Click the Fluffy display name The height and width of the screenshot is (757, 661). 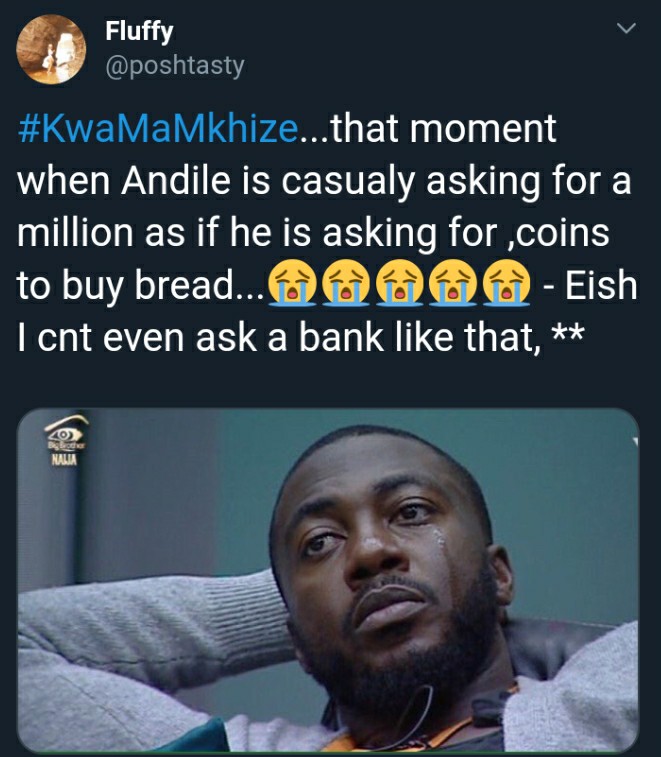(139, 32)
